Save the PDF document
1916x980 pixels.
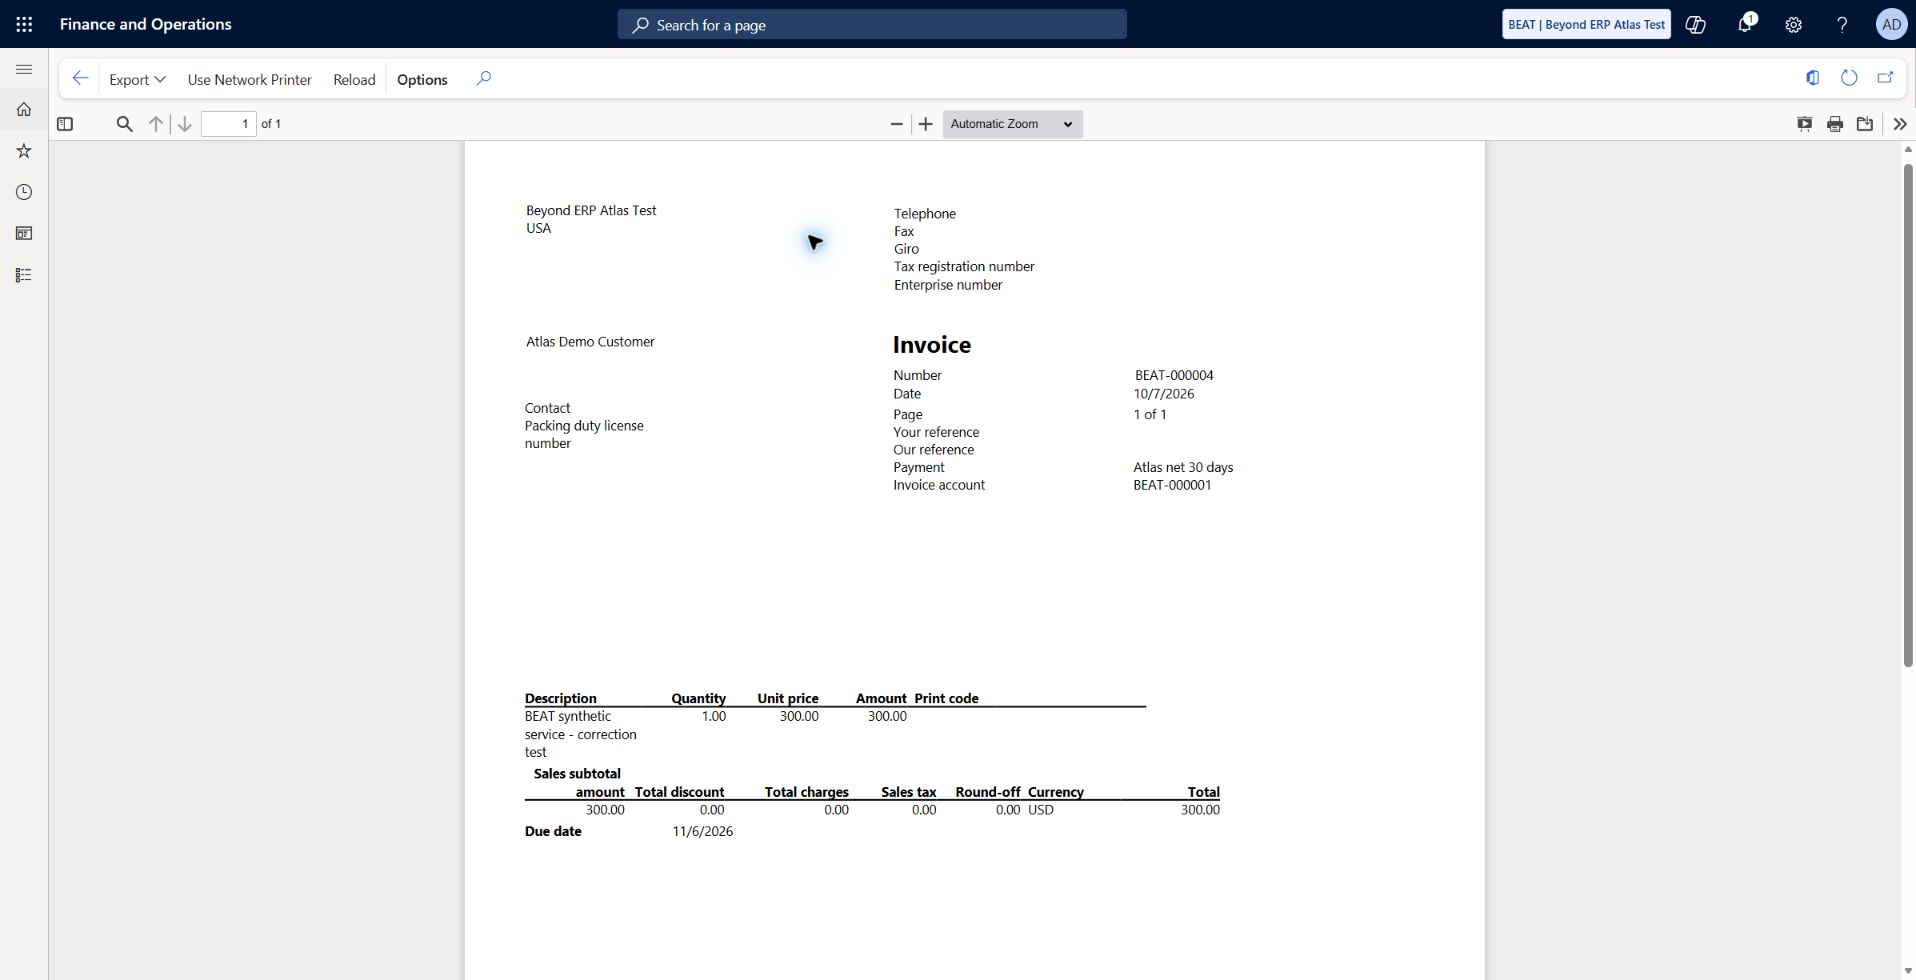tap(1865, 124)
